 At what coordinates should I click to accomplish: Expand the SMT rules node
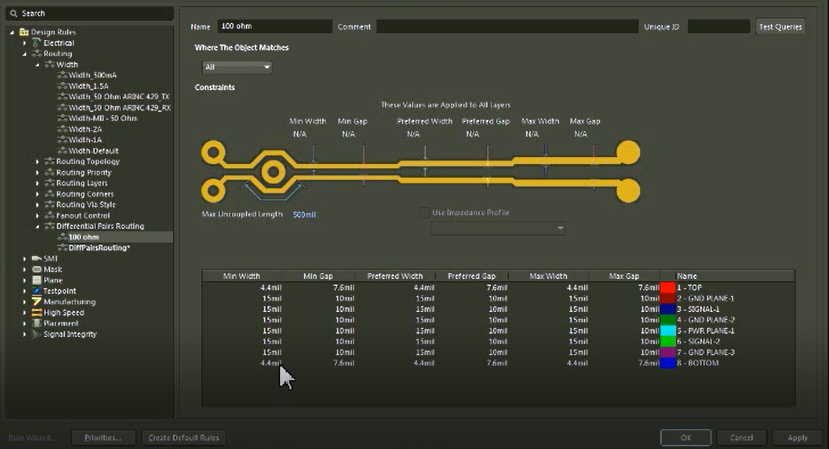tap(24, 259)
